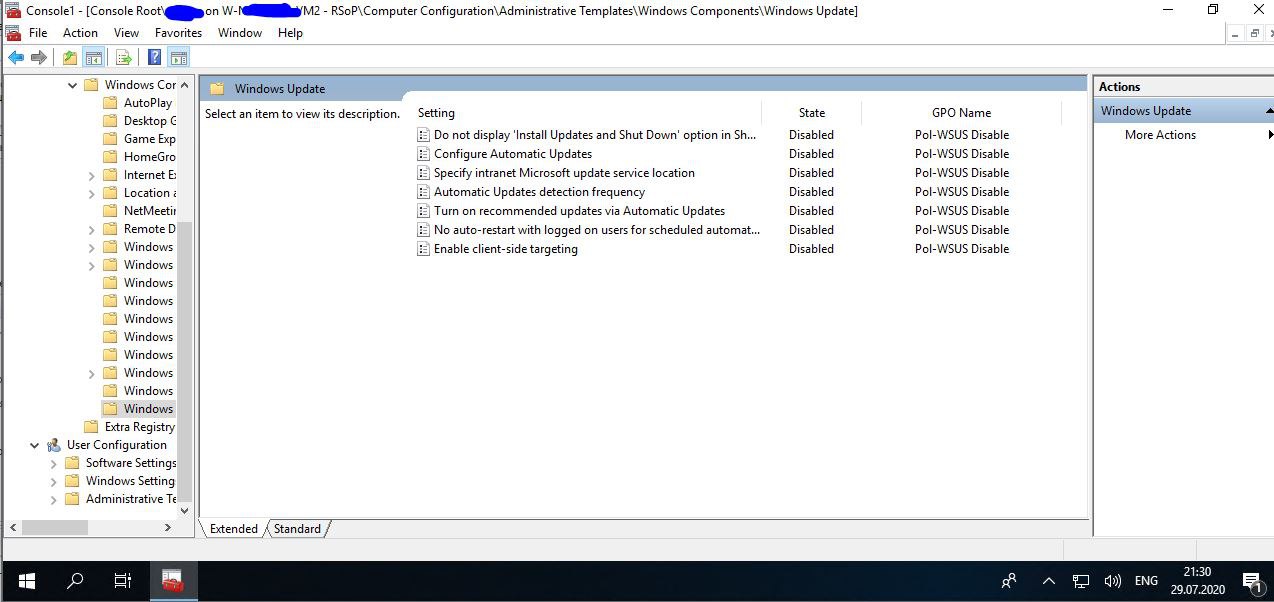The width and height of the screenshot is (1274, 602).
Task: Open the Window menu
Action: (x=240, y=33)
